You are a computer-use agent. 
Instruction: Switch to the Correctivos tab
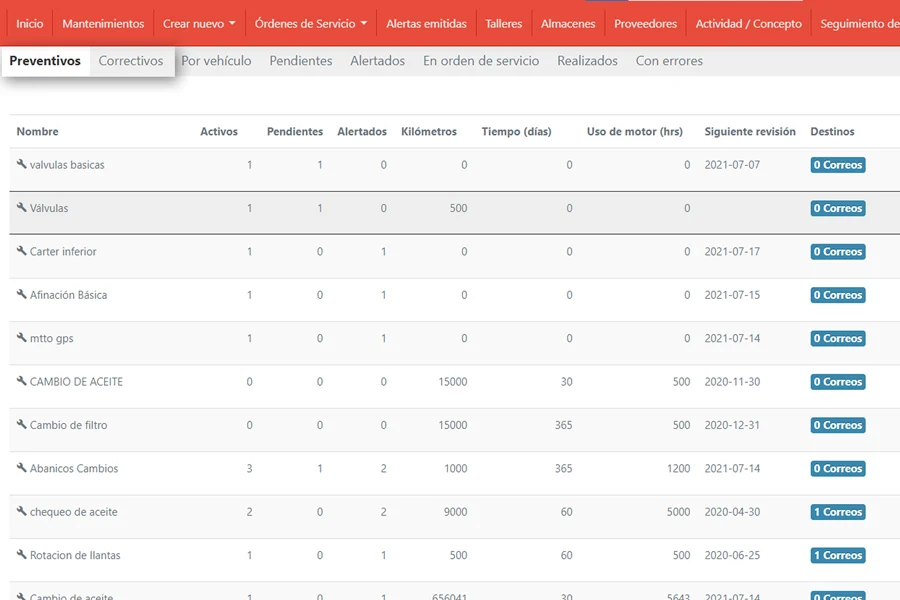point(131,61)
